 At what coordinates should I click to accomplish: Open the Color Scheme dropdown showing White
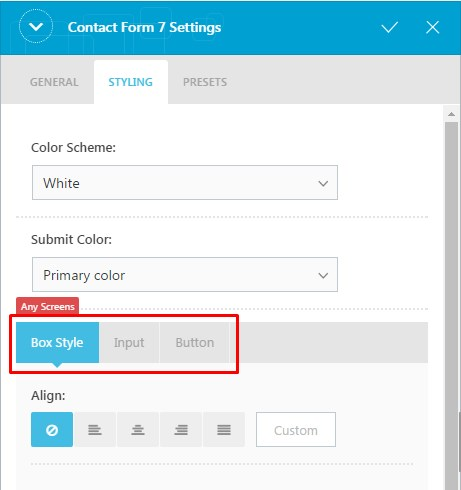[x=185, y=183]
